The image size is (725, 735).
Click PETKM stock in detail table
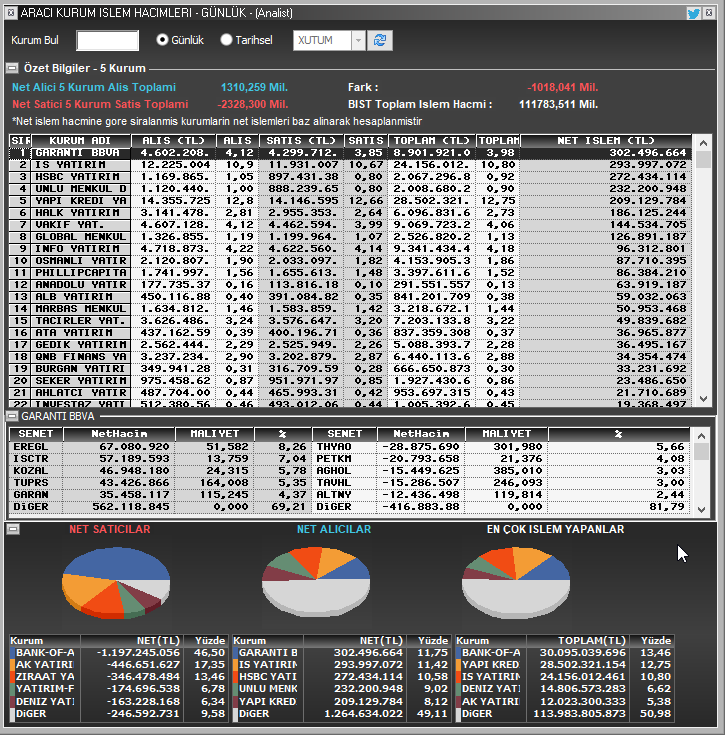(x=334, y=459)
